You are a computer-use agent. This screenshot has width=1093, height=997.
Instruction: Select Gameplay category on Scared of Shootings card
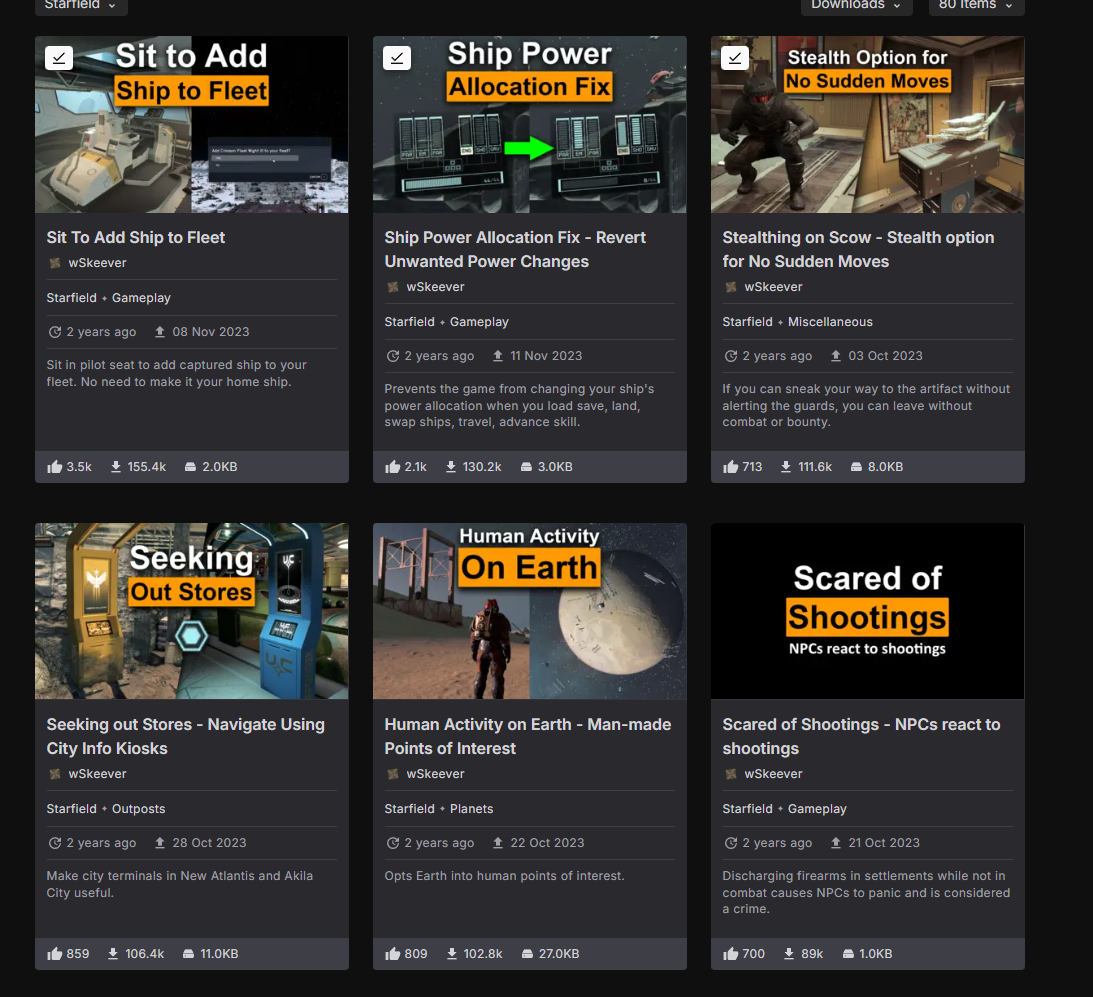pyautogui.click(x=818, y=809)
